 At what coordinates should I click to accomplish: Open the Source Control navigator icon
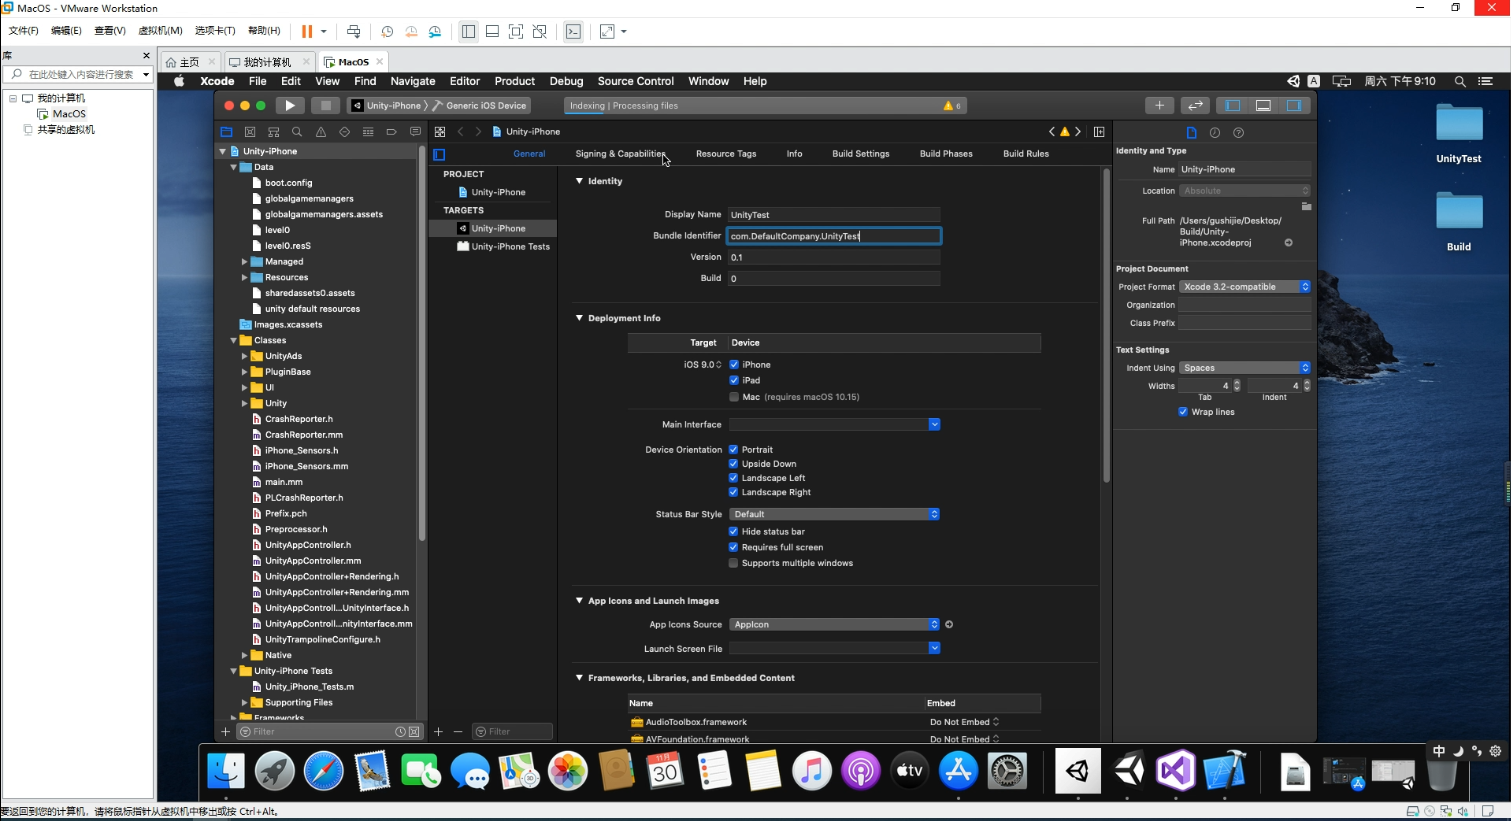tap(250, 132)
